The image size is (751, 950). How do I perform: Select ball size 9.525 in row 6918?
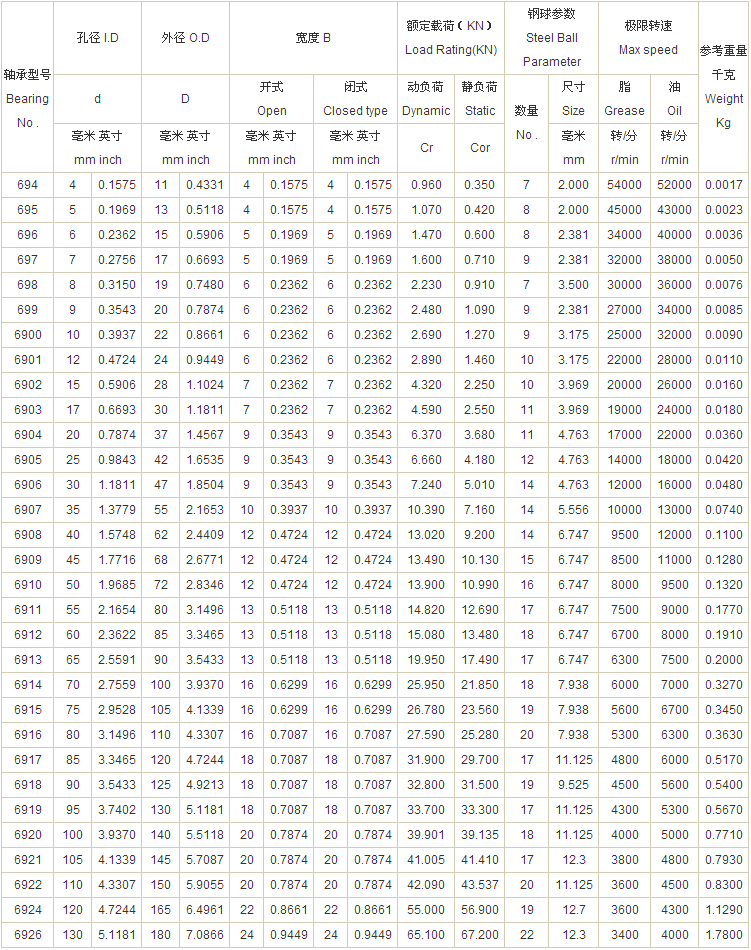[573, 785]
